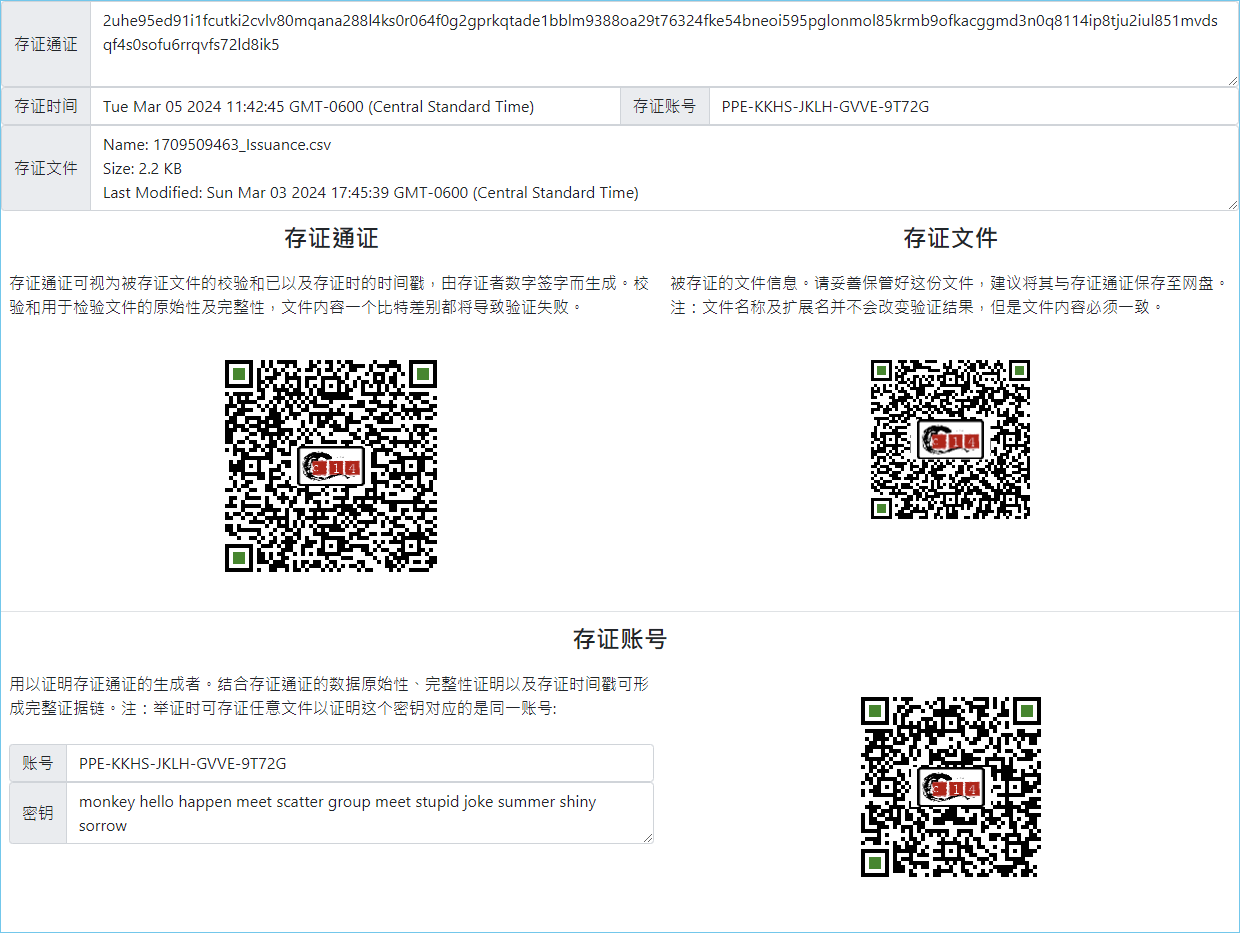
Task: Click the 存证通证 description paragraph
Action: point(330,295)
